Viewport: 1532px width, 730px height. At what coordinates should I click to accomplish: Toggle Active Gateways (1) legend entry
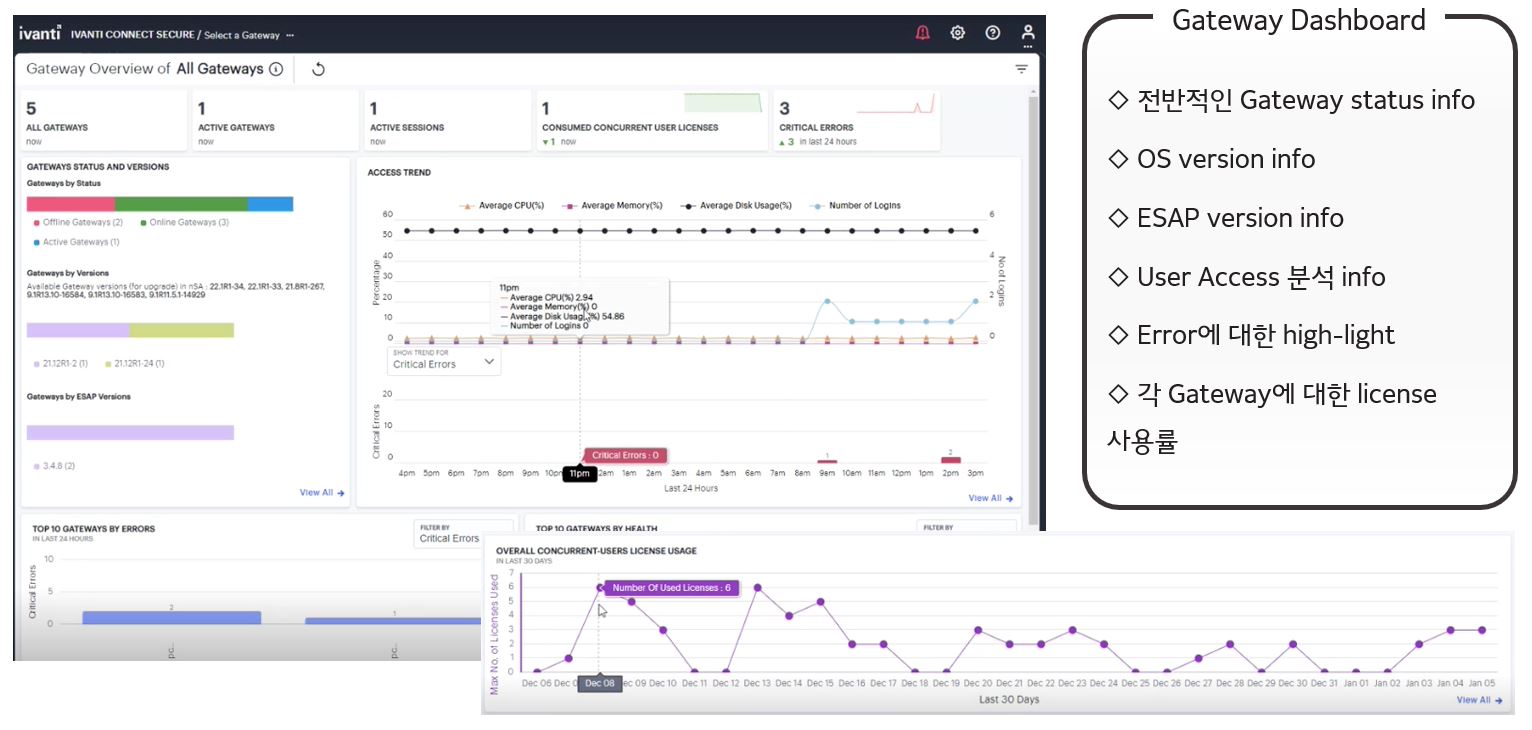(76, 242)
